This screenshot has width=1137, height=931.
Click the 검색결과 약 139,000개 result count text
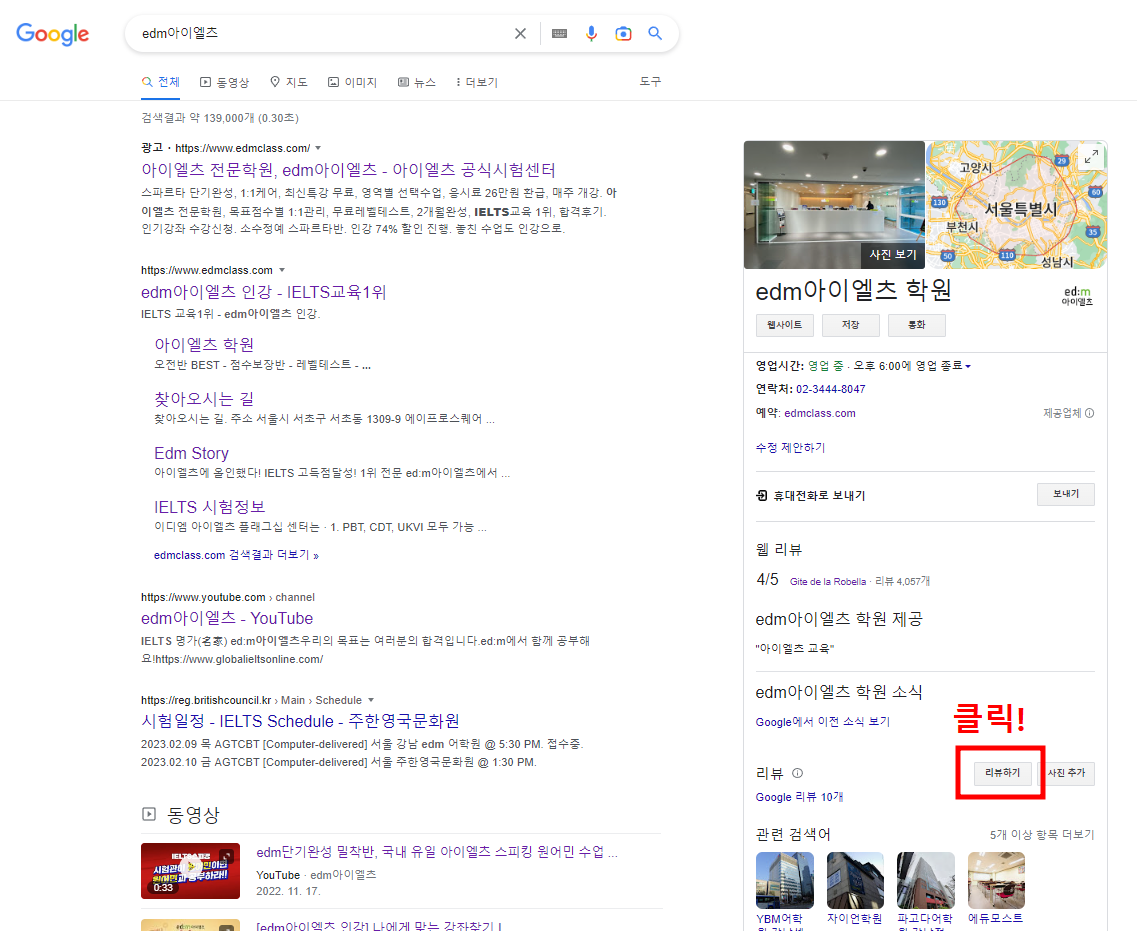tap(220, 117)
